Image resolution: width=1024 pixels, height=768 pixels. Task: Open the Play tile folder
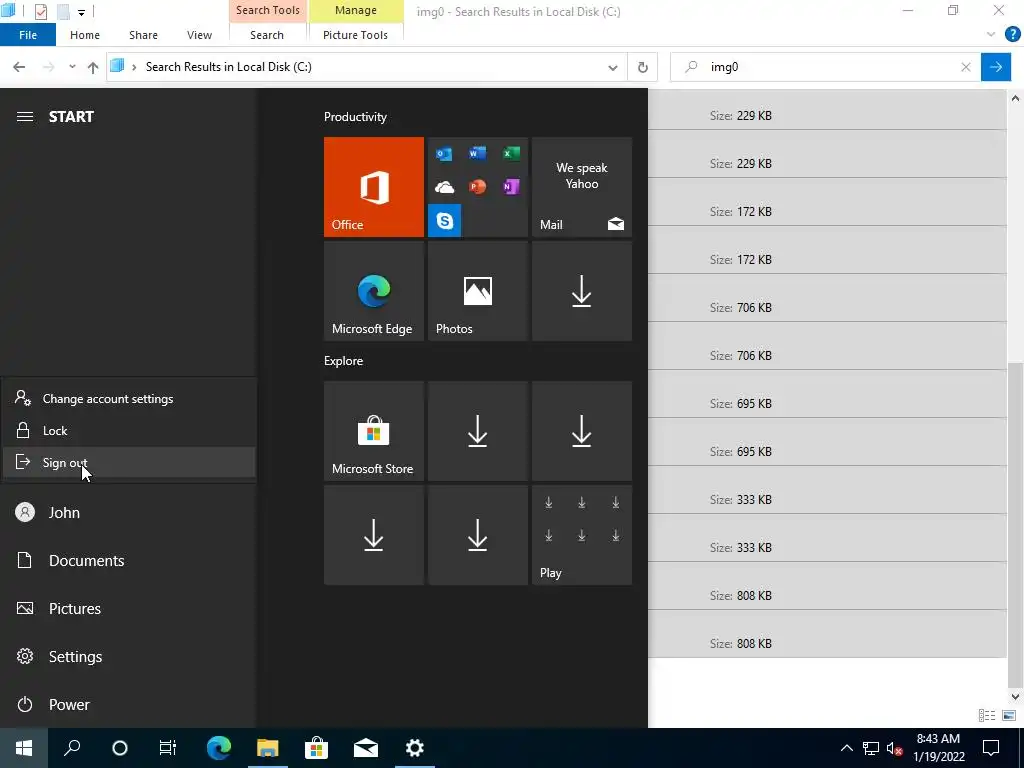tap(582, 535)
